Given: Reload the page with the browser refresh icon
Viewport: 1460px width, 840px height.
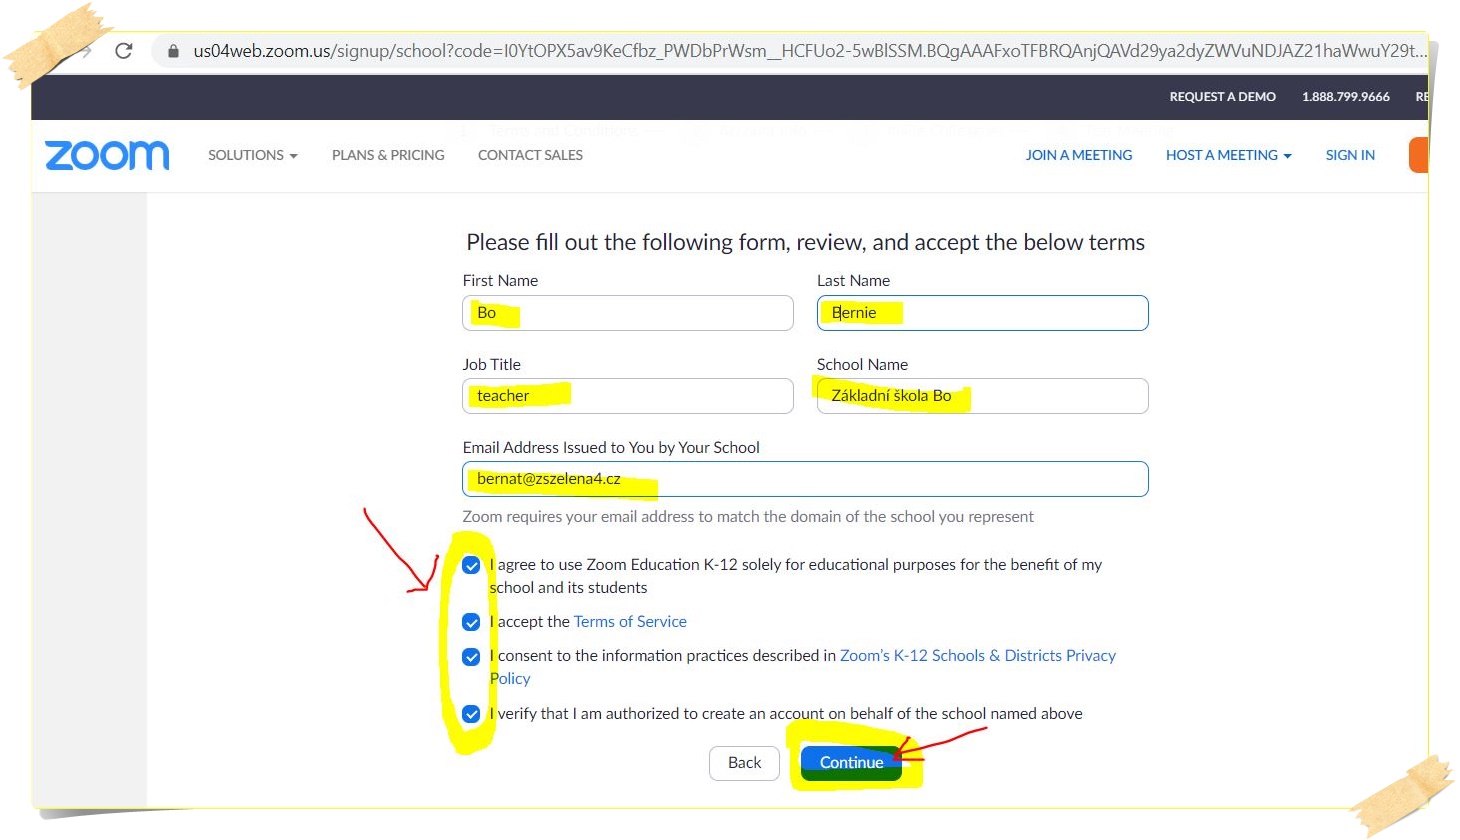Looking at the screenshot, I should (124, 50).
